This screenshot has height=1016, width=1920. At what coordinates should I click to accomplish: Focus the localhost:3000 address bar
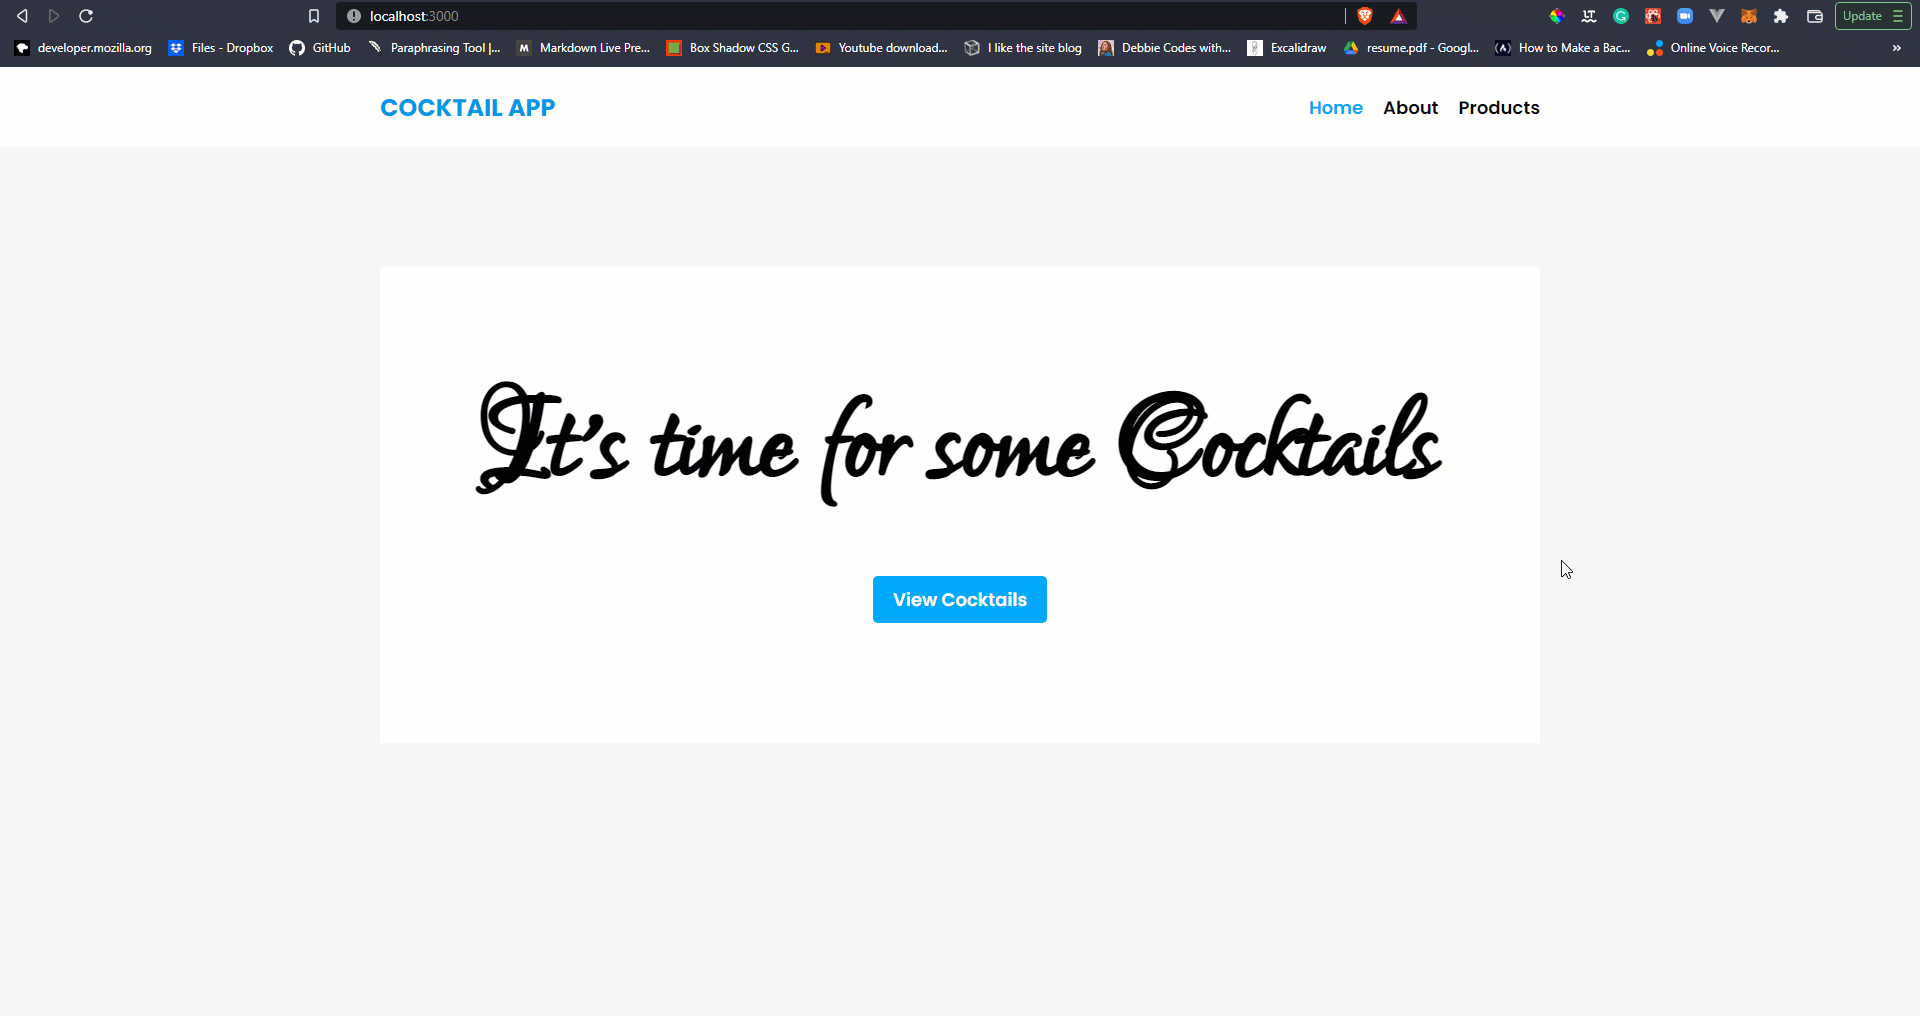pos(850,16)
